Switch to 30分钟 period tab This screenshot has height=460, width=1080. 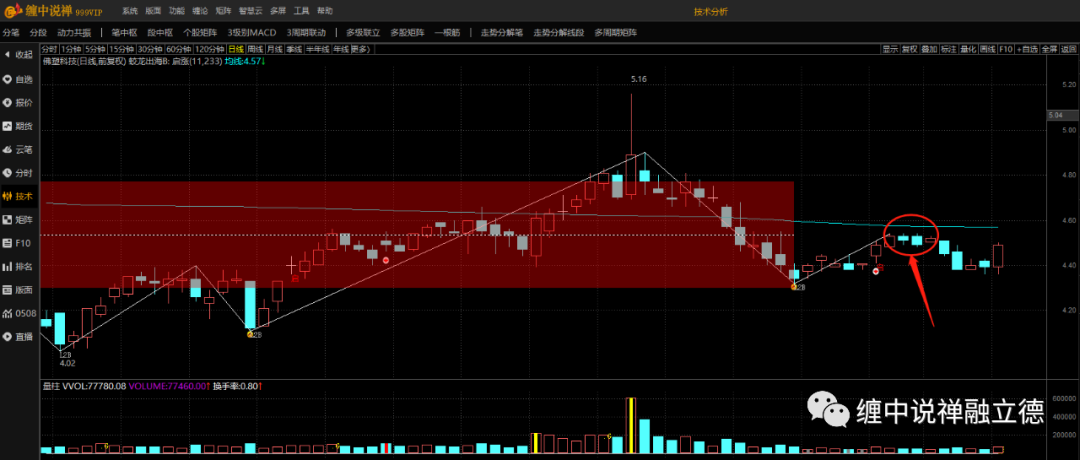click(x=149, y=49)
